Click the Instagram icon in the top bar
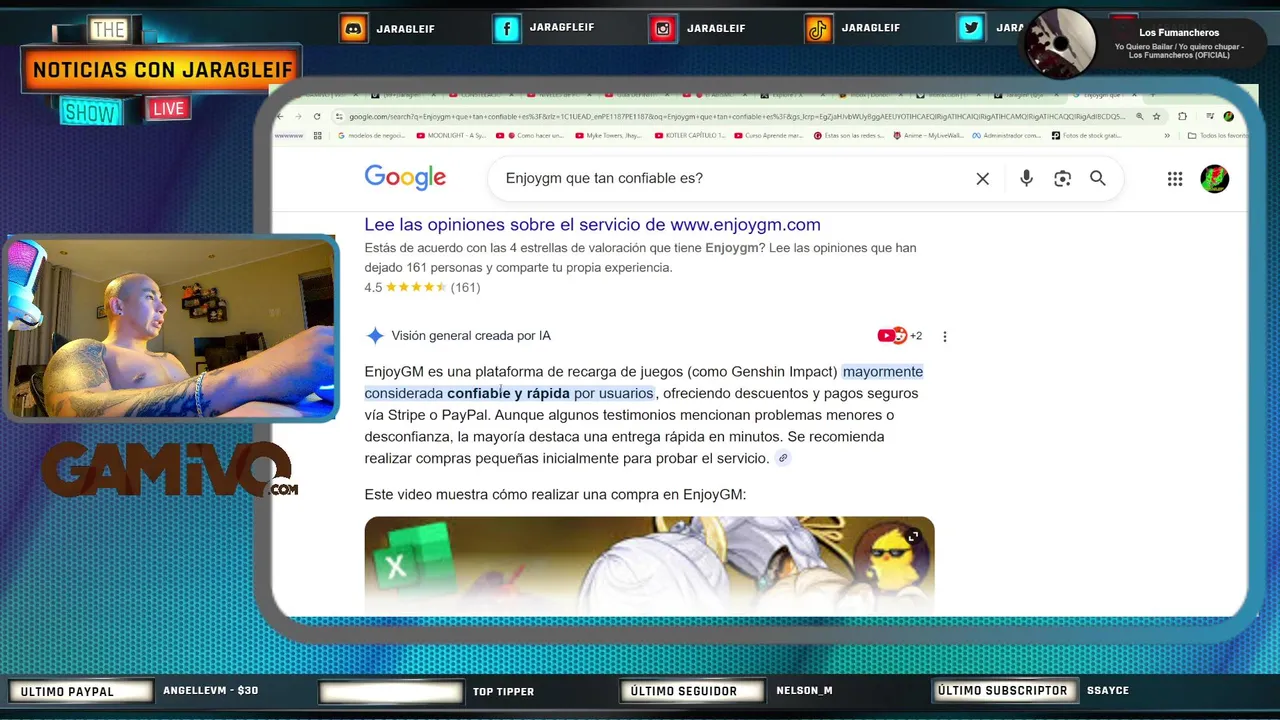 (x=663, y=29)
